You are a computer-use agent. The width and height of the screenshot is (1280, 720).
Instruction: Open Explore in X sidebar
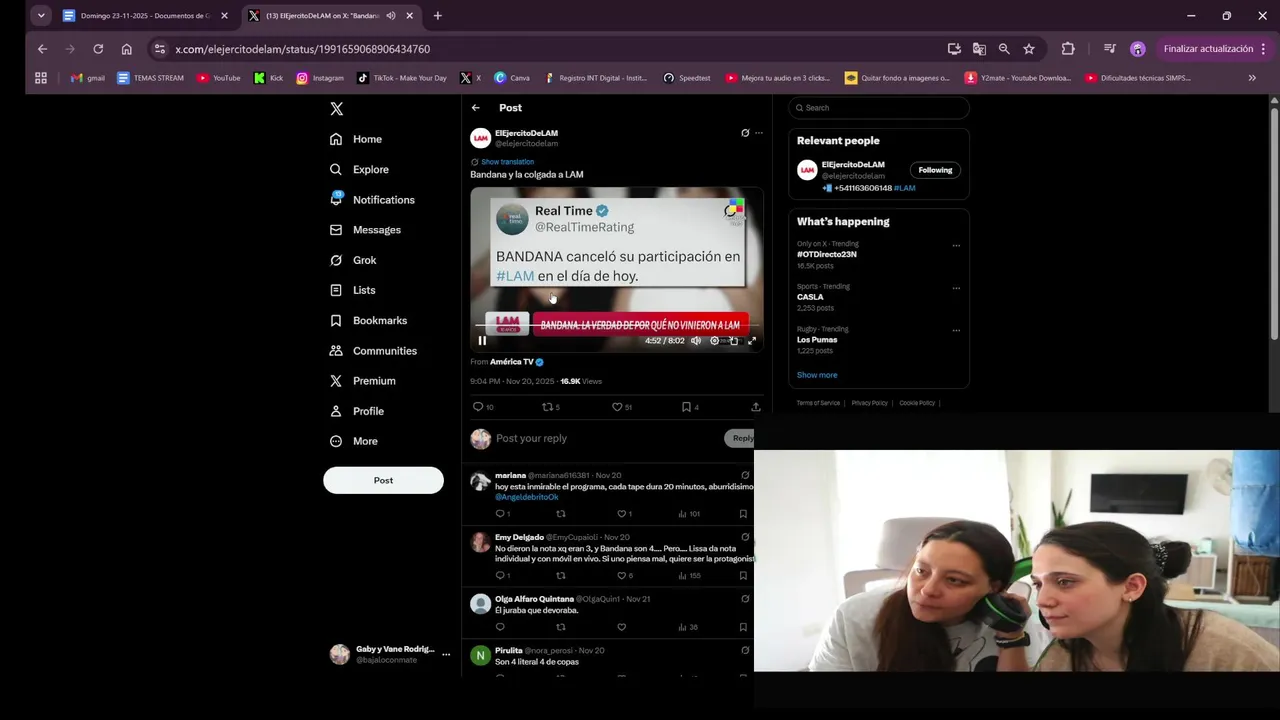pyautogui.click(x=359, y=169)
